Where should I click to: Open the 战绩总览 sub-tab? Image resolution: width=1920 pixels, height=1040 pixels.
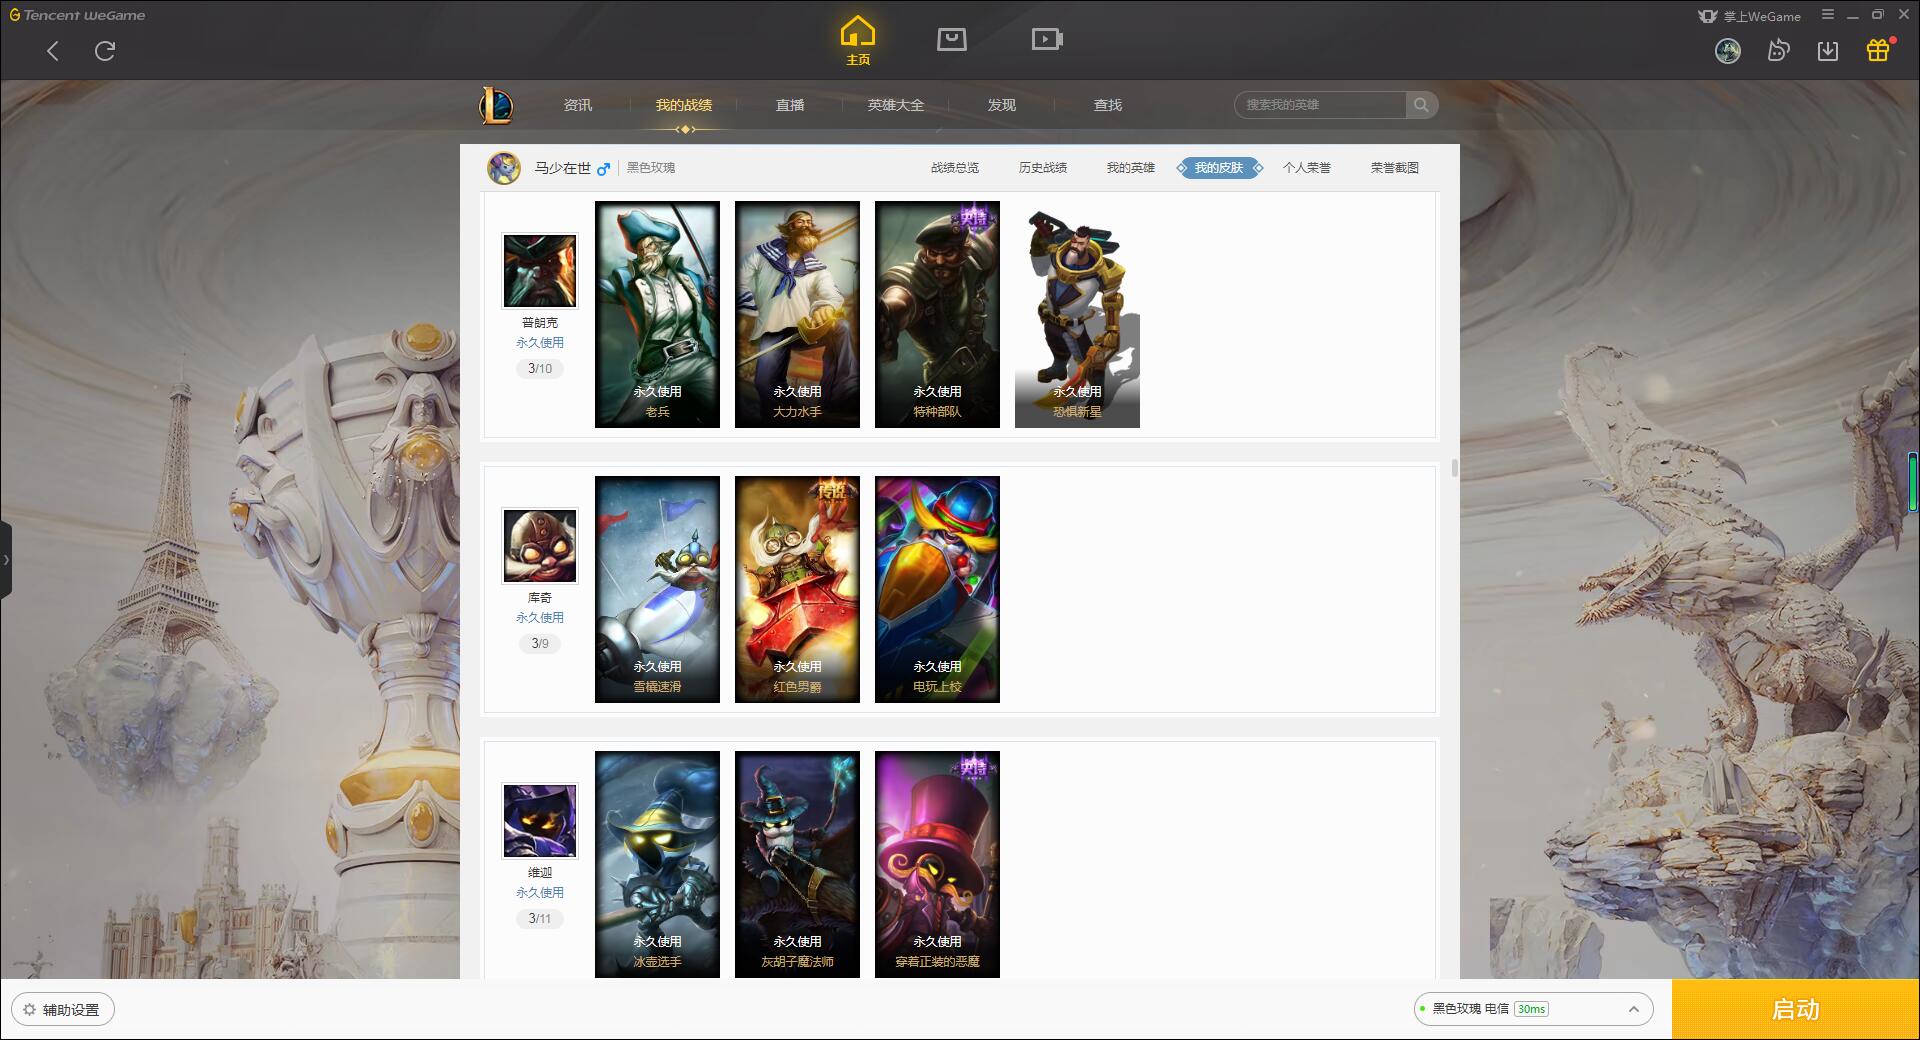(955, 168)
